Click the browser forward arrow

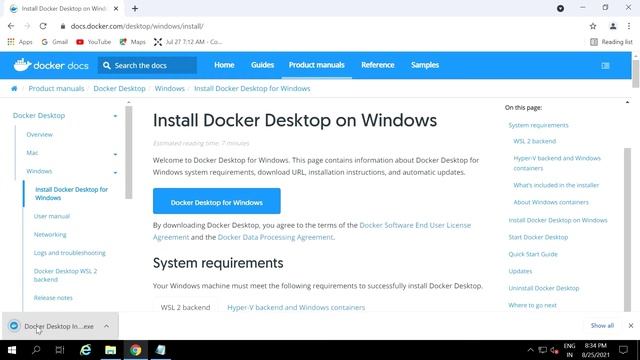click(x=27, y=26)
